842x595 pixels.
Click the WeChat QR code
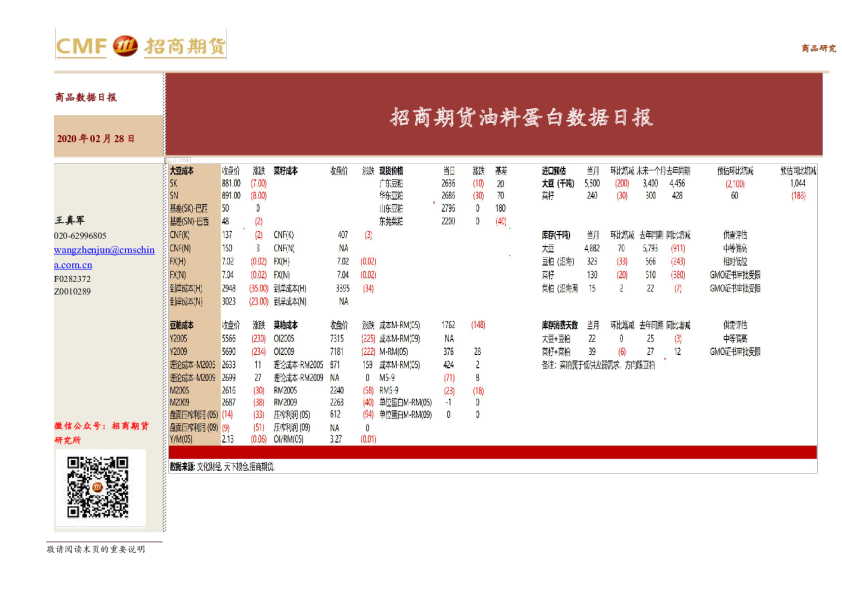click(x=98, y=488)
